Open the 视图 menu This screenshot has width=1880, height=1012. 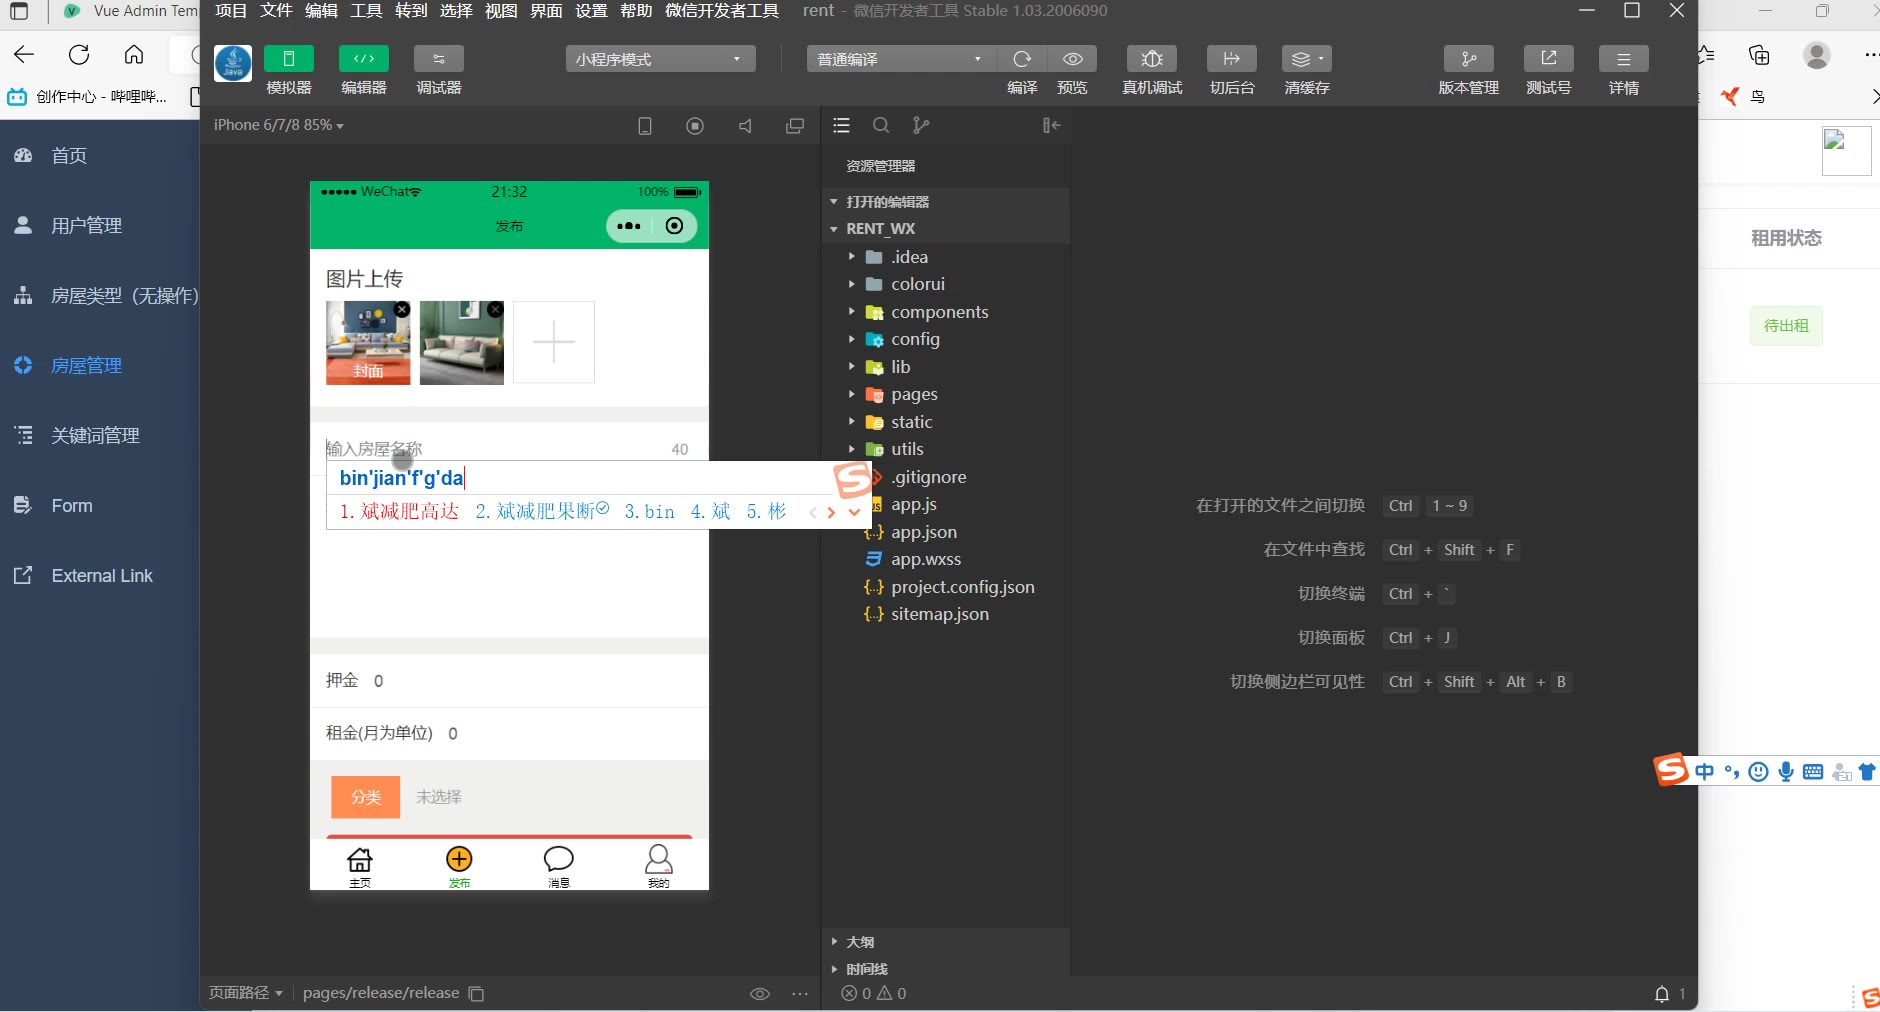click(x=501, y=11)
